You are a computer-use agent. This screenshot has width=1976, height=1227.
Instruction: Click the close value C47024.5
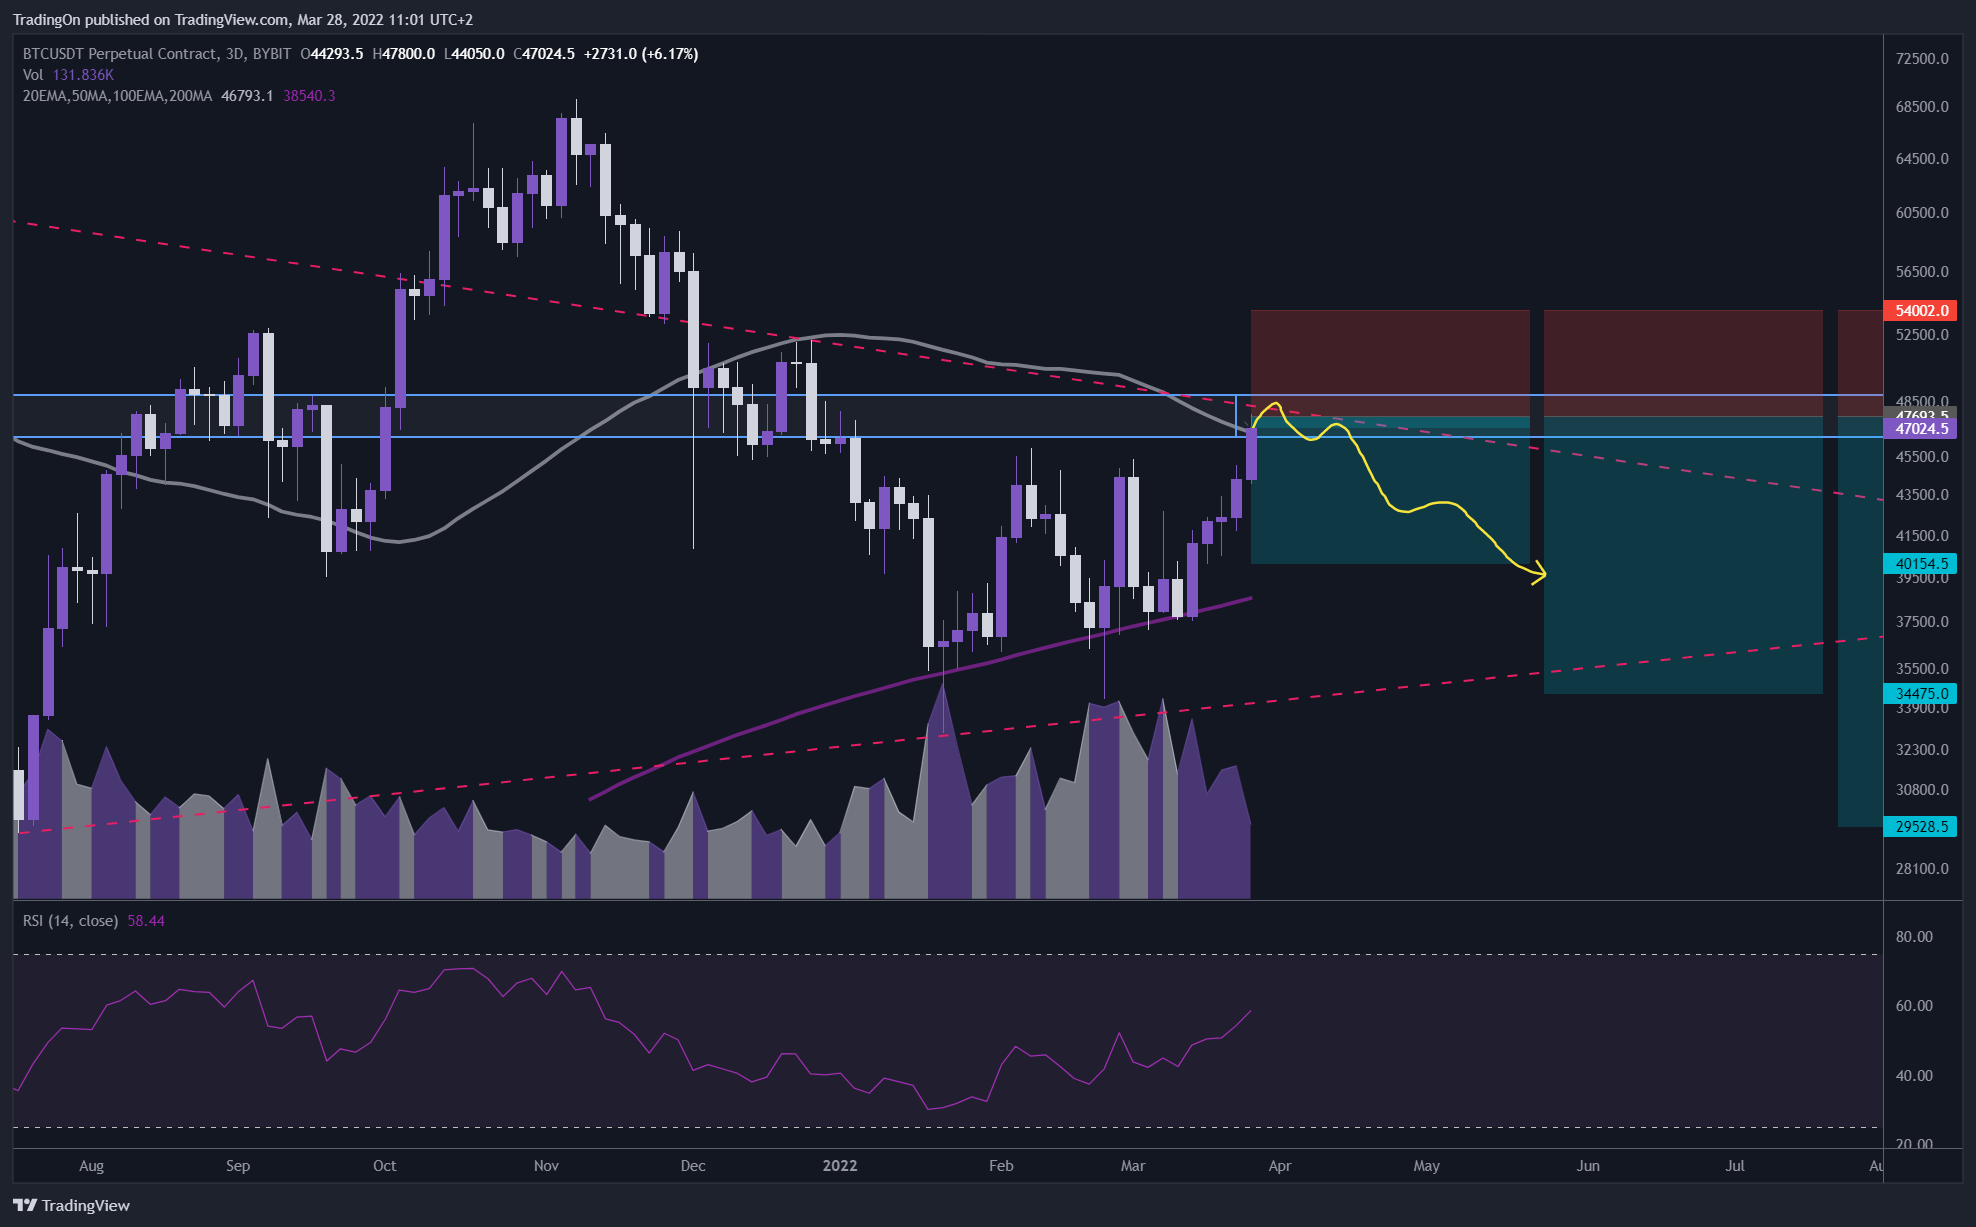(x=544, y=54)
